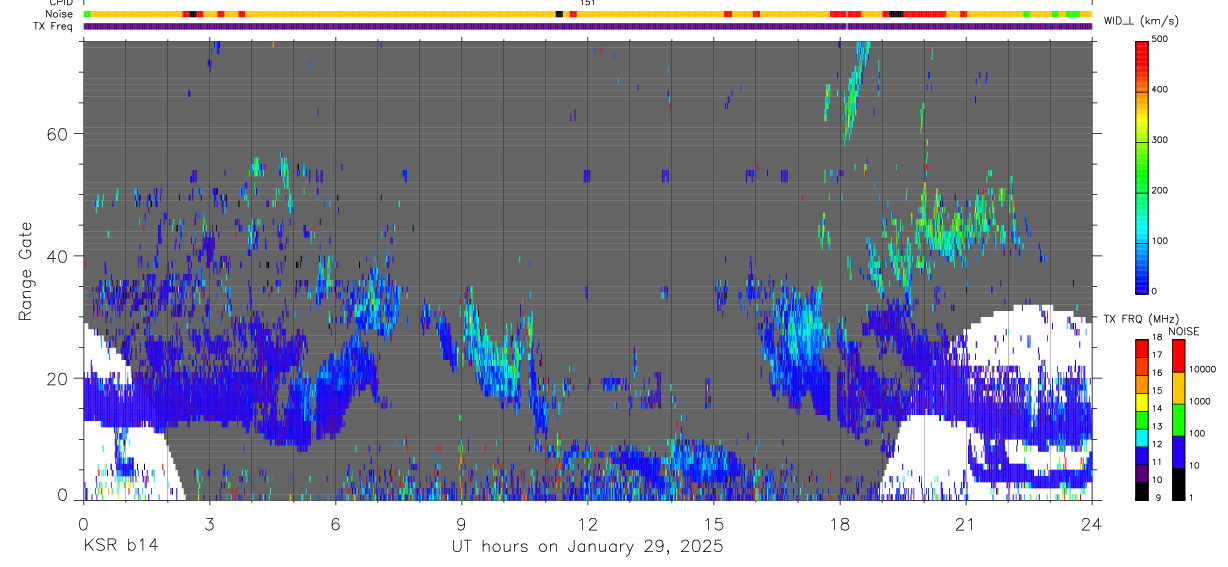The height and width of the screenshot is (567, 1228).
Task: Click the '14' label on TX FRQ scale
Action: coord(1156,408)
